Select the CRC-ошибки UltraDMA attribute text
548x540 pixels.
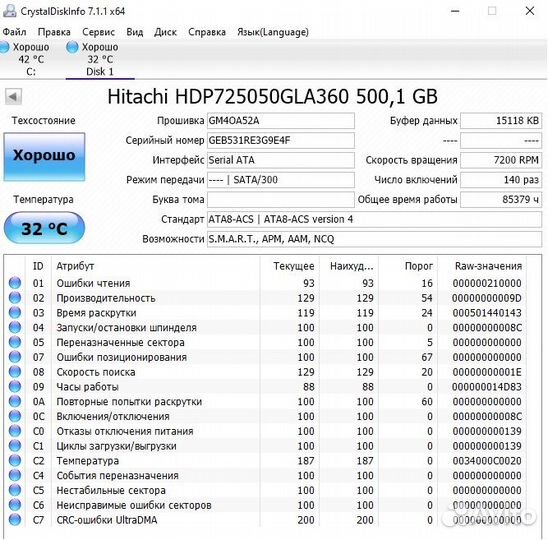[107, 520]
